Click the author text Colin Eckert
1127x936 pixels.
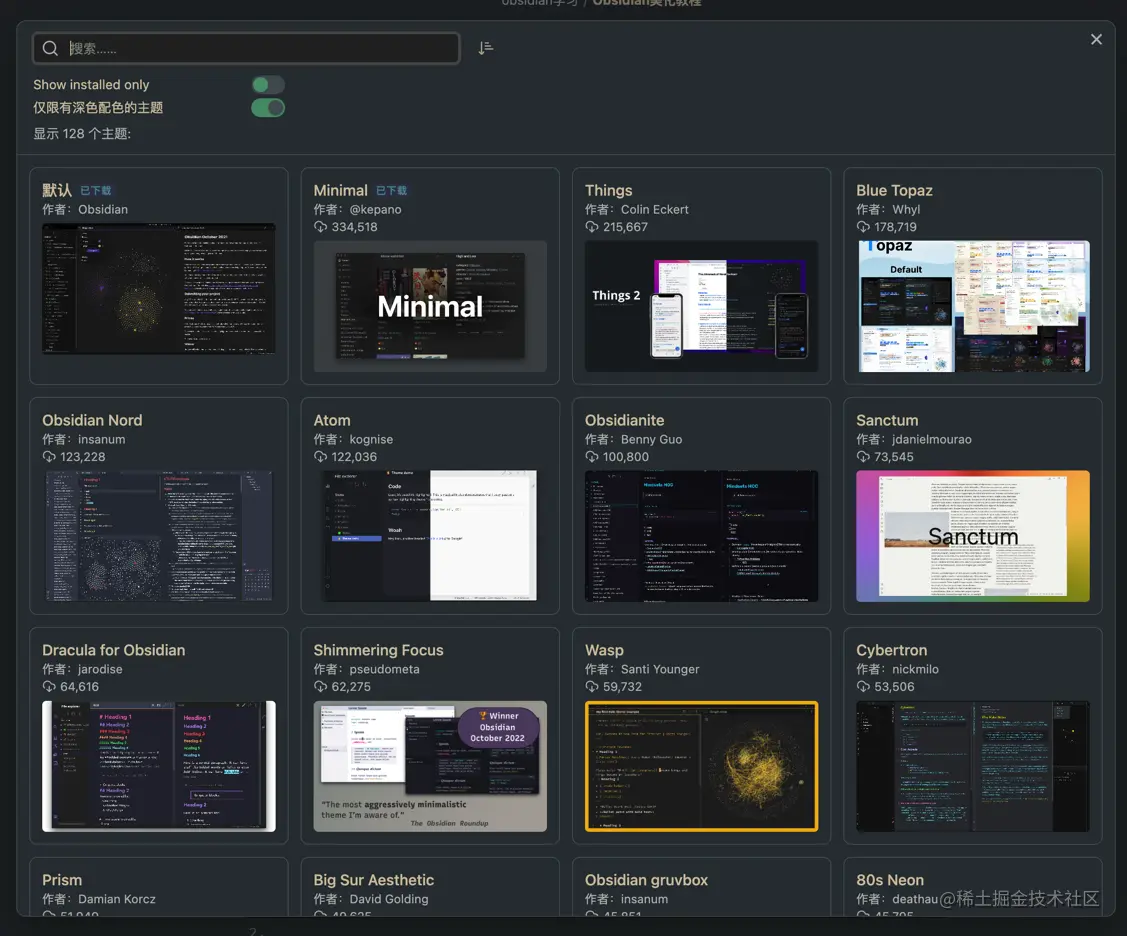point(655,210)
